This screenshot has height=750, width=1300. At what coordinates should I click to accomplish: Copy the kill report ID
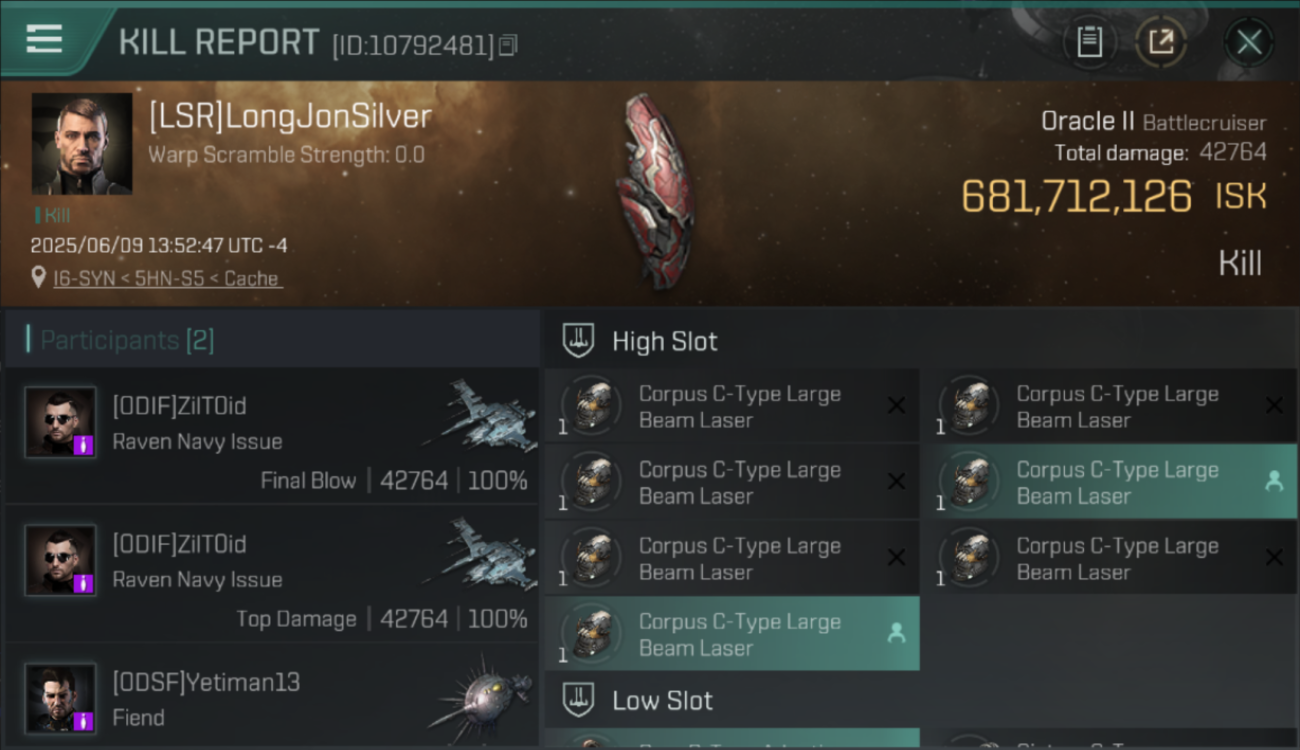pyautogui.click(x=508, y=45)
